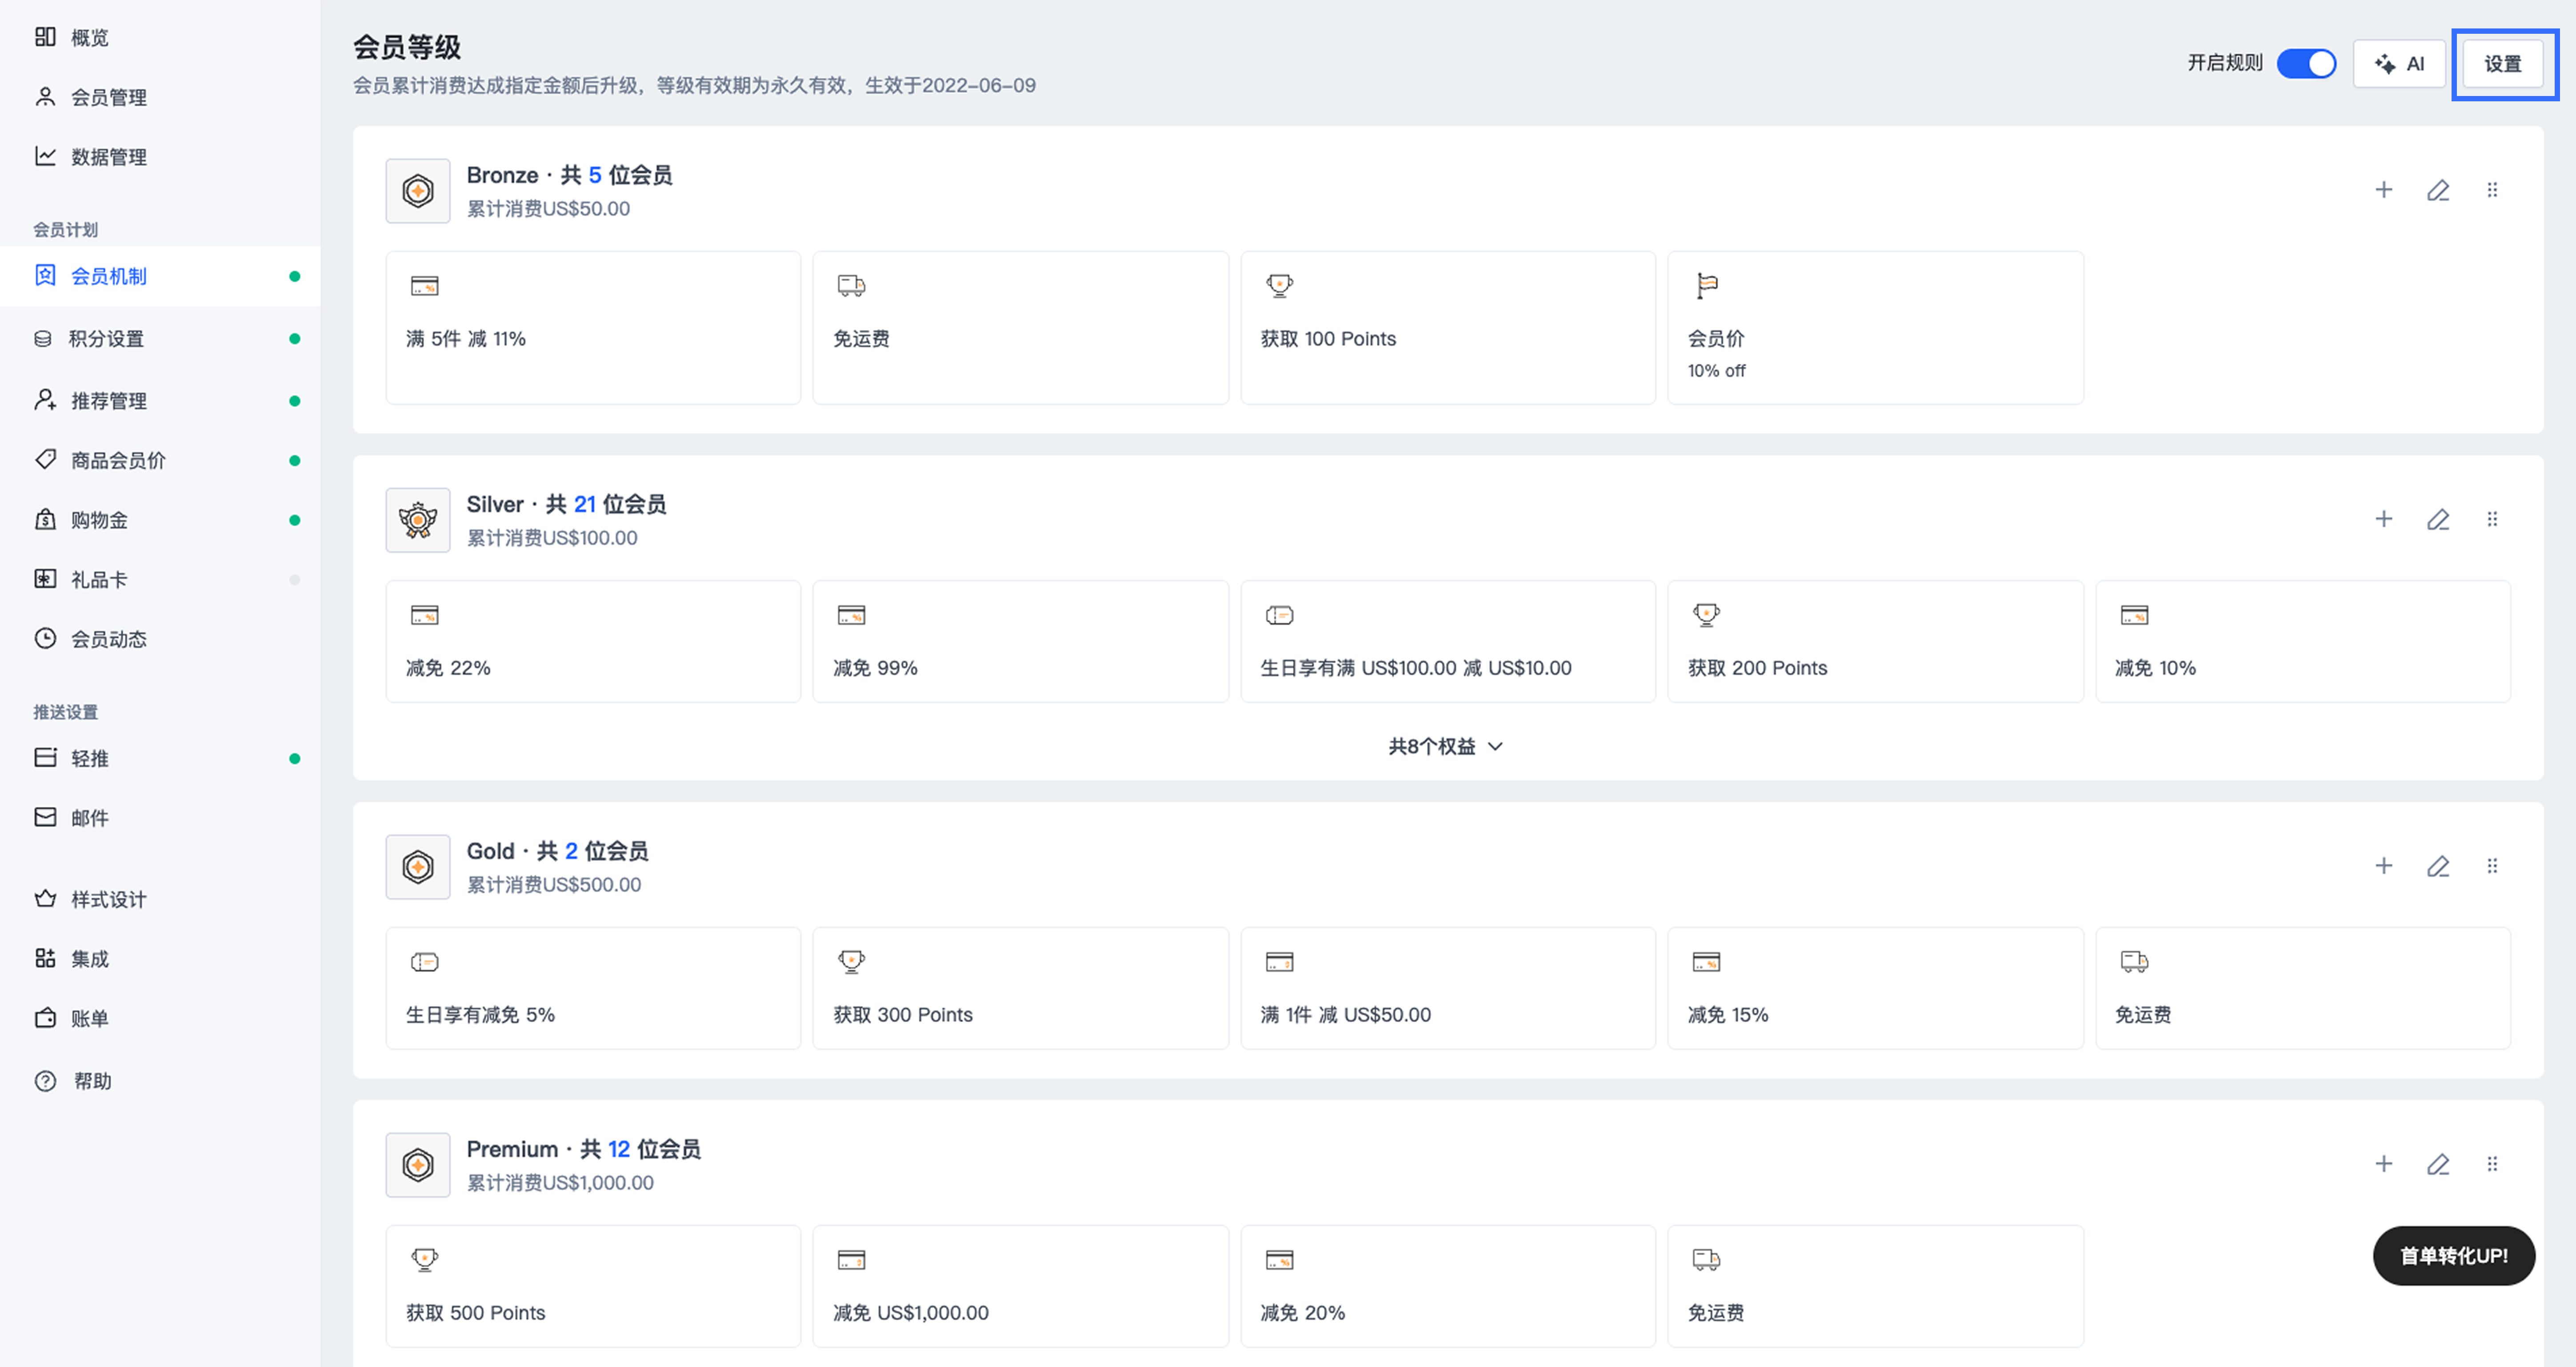Open Bronze 会员价 10% off card
This screenshot has width=2576, height=1367.
coord(1875,327)
